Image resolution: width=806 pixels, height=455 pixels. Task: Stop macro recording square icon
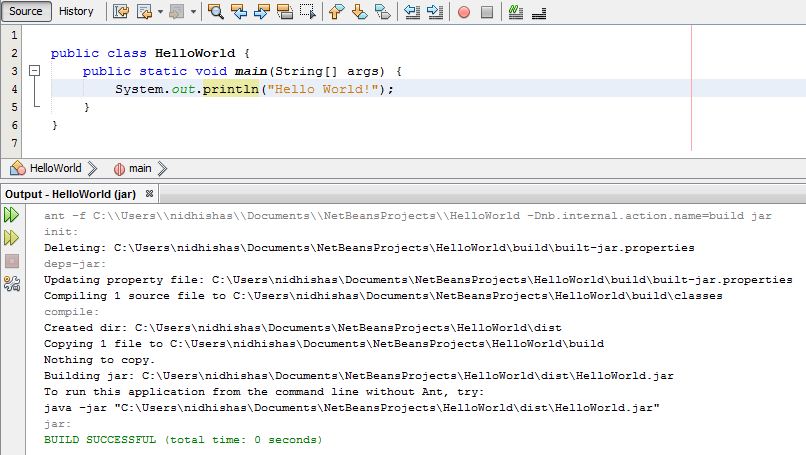point(487,12)
